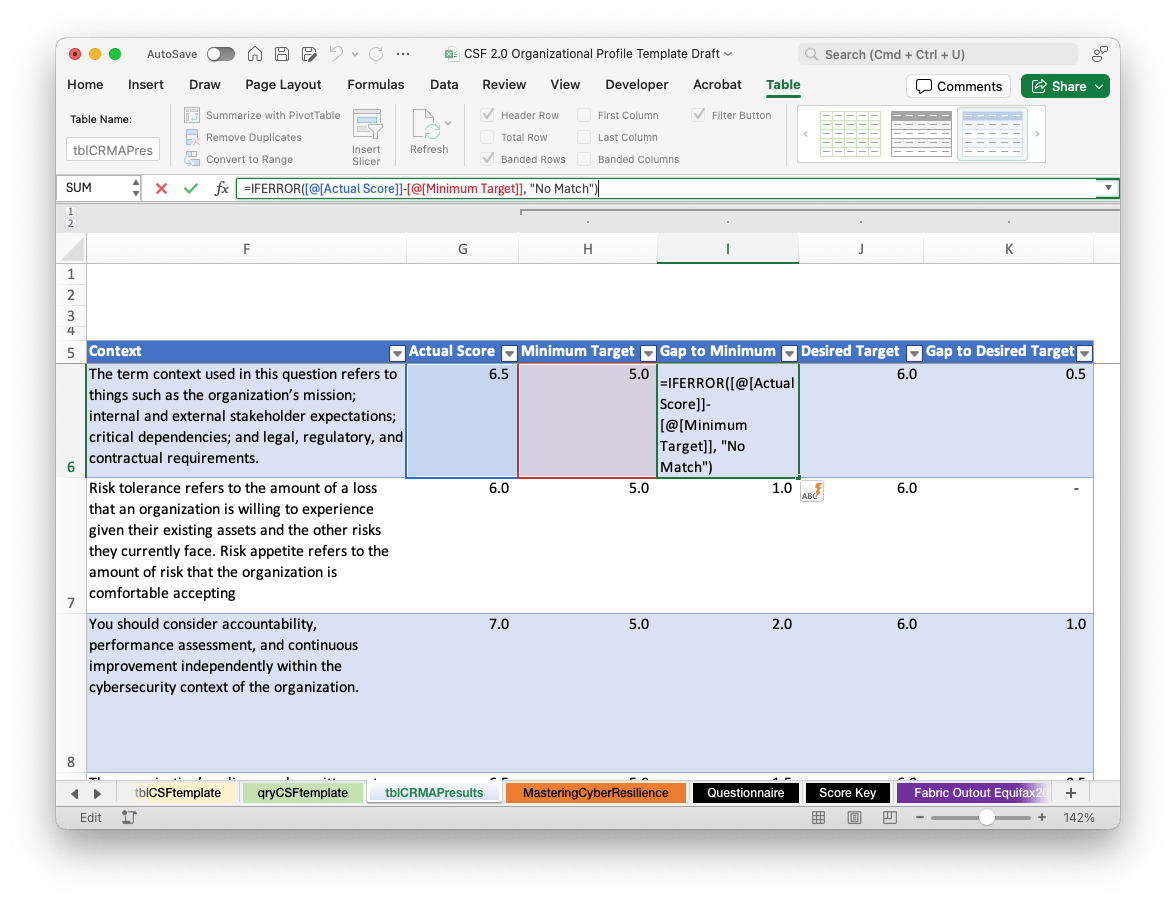
Task: Enable the Total Row checkbox
Action: 488,137
